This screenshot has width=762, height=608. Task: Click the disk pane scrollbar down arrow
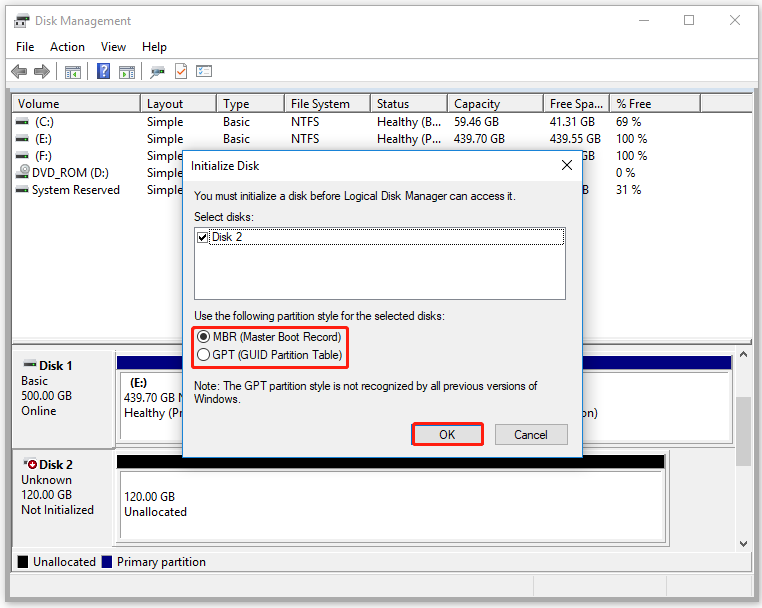click(x=744, y=544)
